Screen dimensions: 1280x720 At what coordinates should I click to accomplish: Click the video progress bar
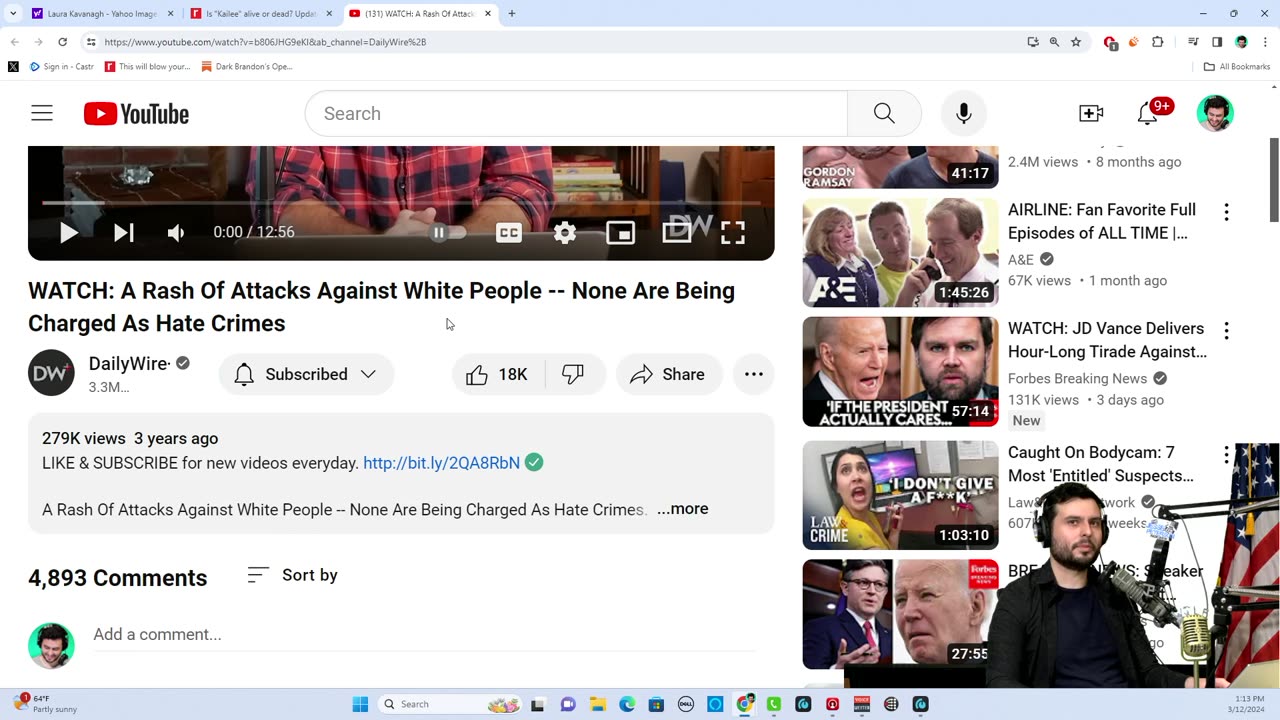tap(401, 203)
